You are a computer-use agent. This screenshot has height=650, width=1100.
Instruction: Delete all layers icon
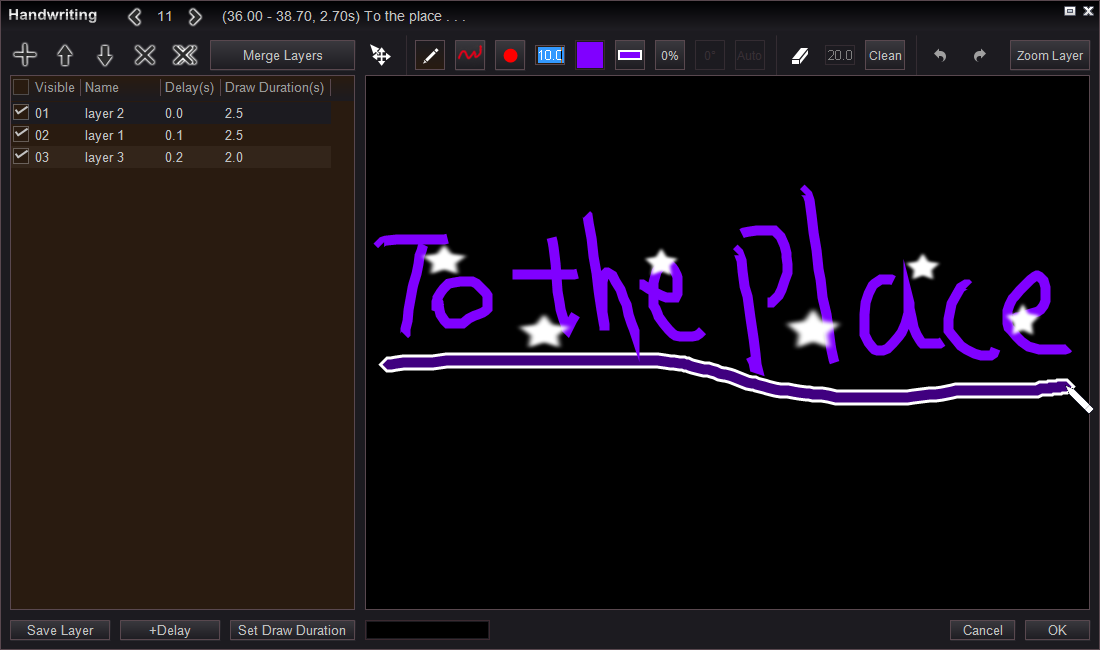tap(185, 55)
